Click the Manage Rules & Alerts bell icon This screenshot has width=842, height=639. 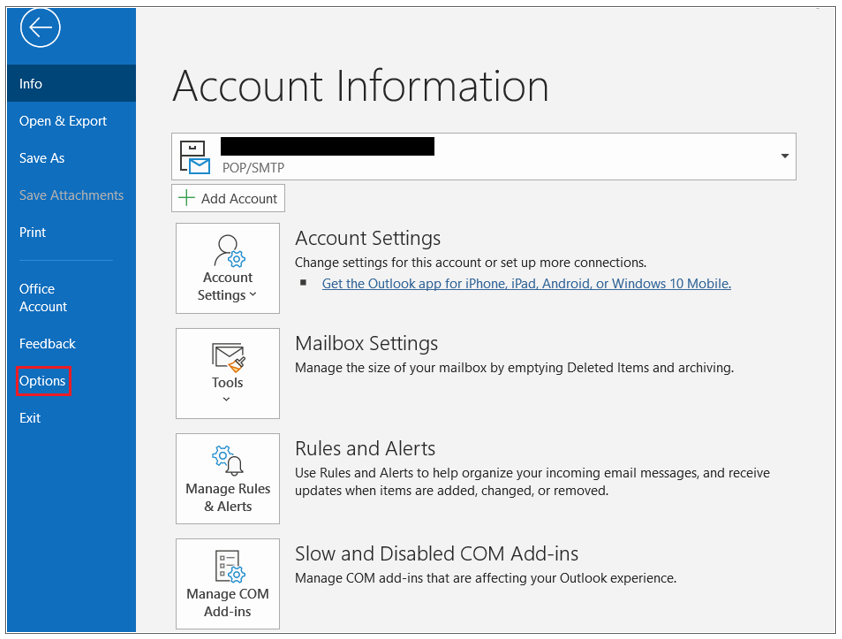228,461
